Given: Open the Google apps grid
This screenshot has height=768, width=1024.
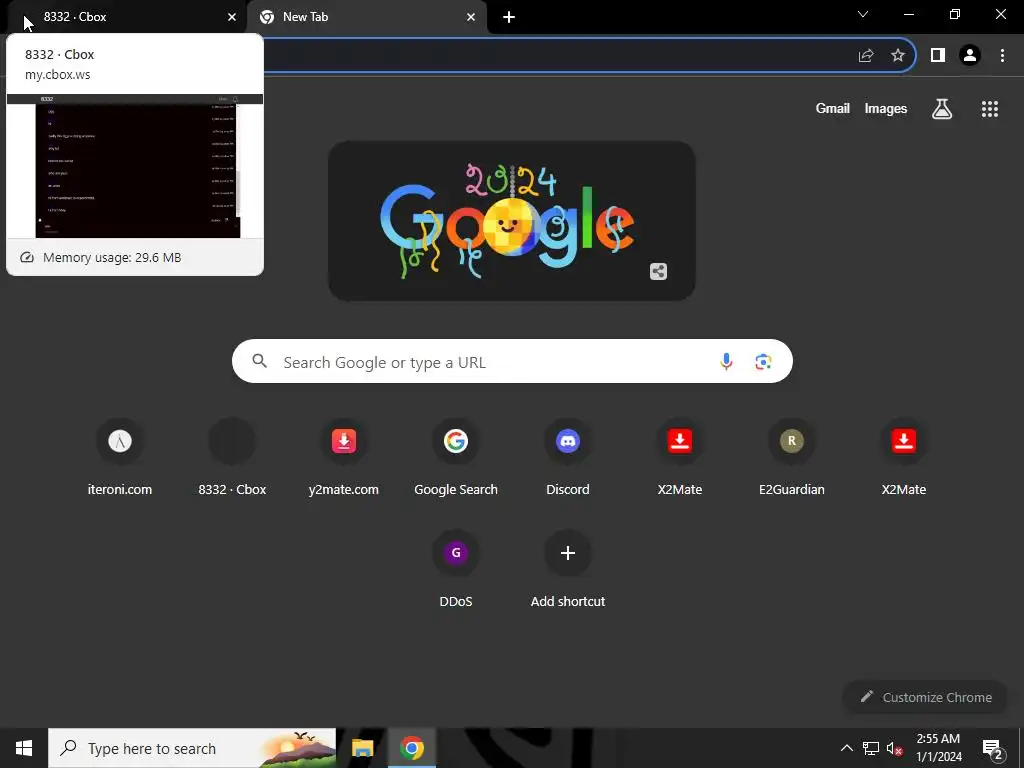Looking at the screenshot, I should tap(990, 108).
